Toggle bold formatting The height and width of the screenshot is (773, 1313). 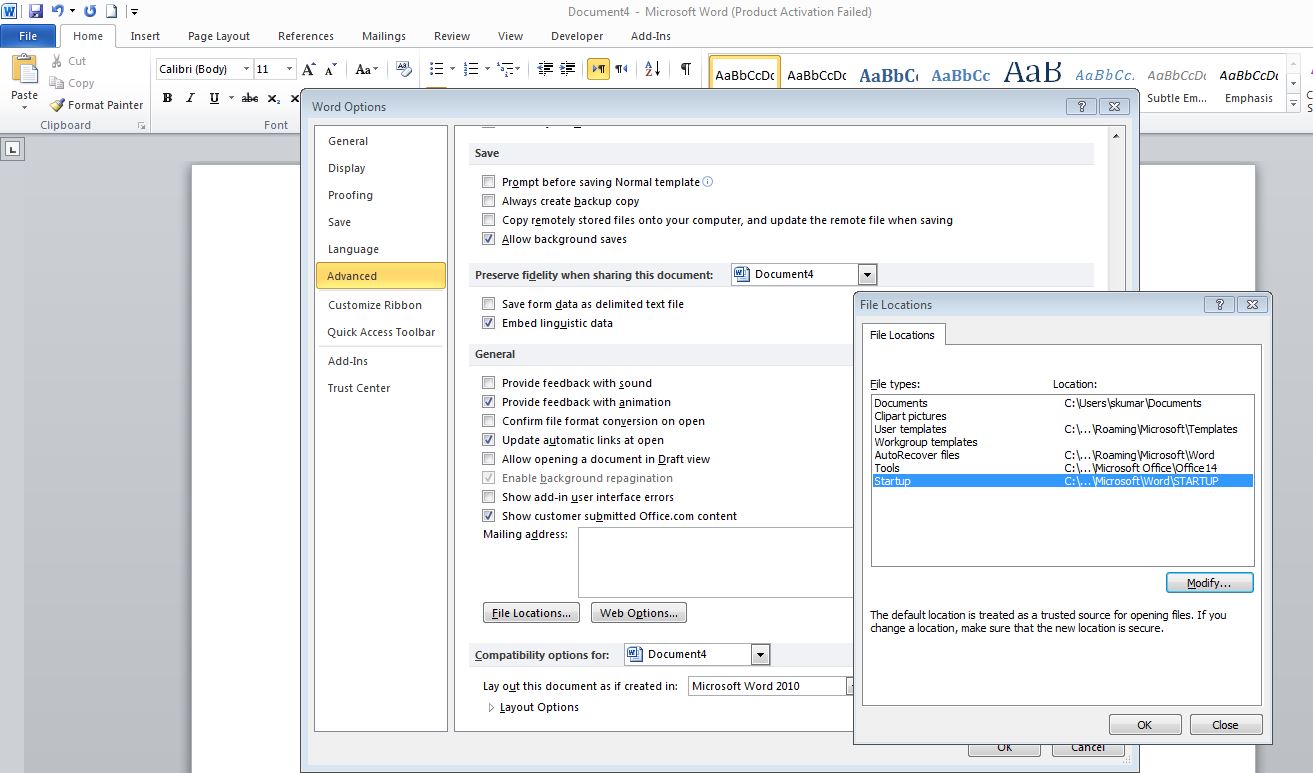pos(166,98)
